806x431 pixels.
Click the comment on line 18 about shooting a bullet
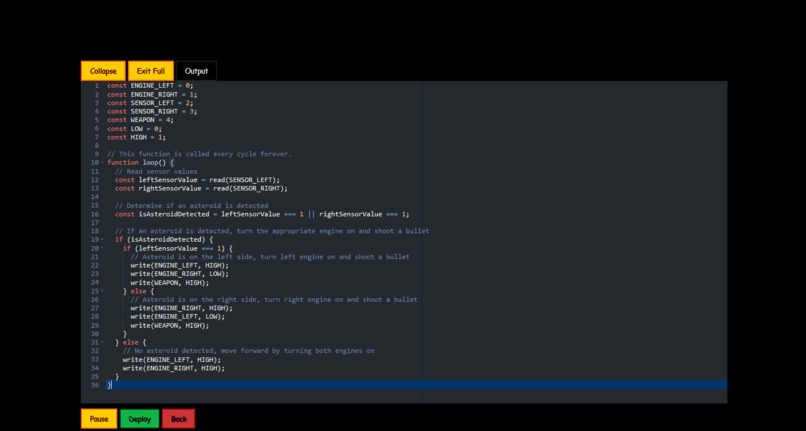tap(272, 231)
